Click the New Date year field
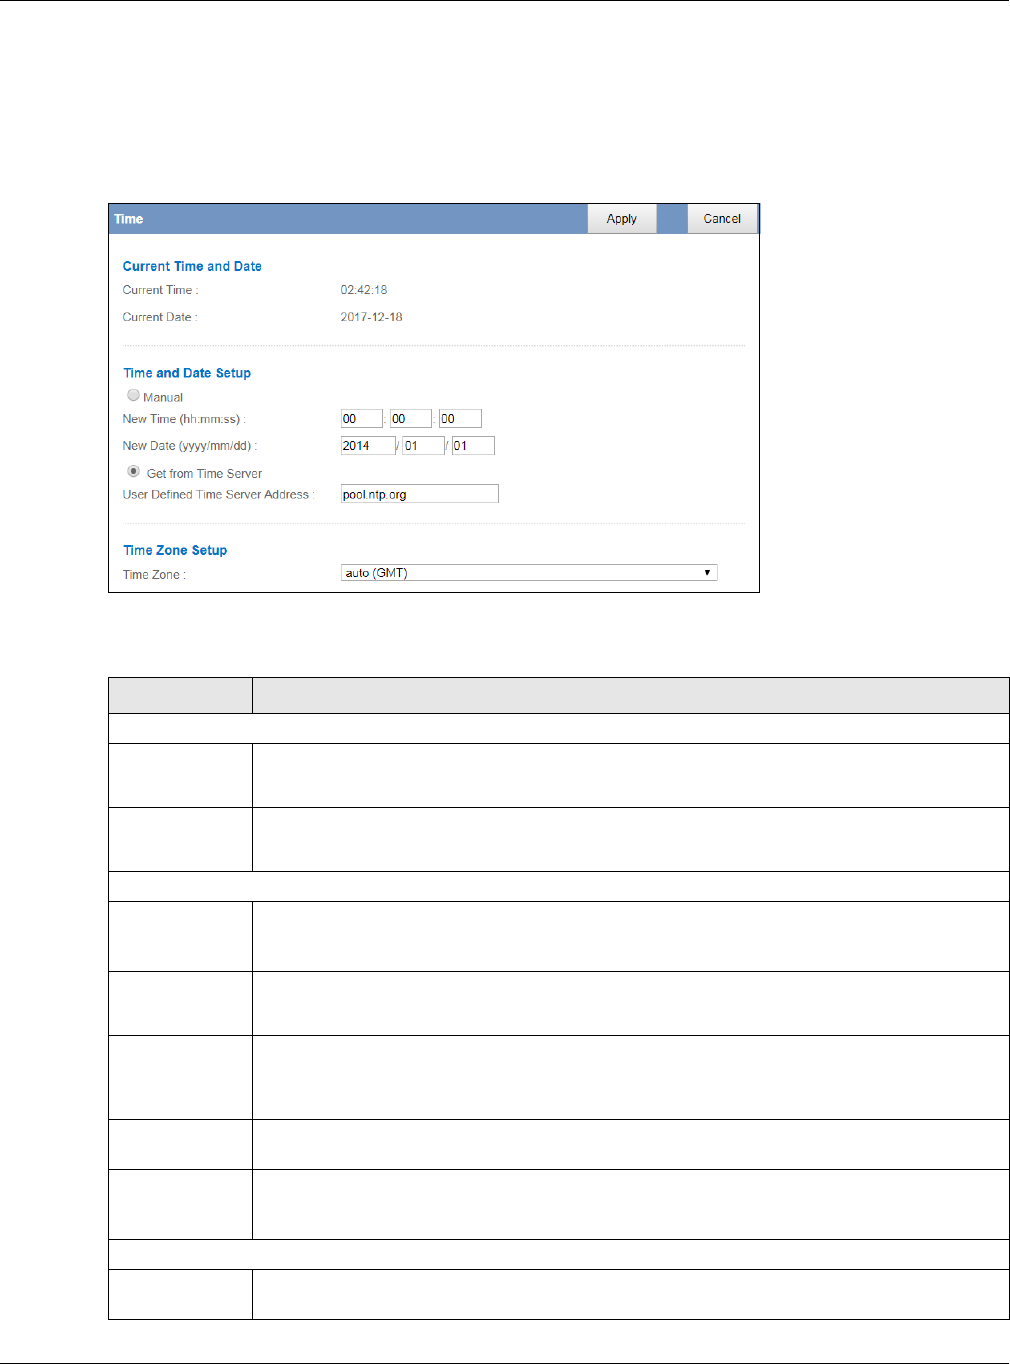Image resolution: width=1010 pixels, height=1364 pixels. [x=368, y=446]
